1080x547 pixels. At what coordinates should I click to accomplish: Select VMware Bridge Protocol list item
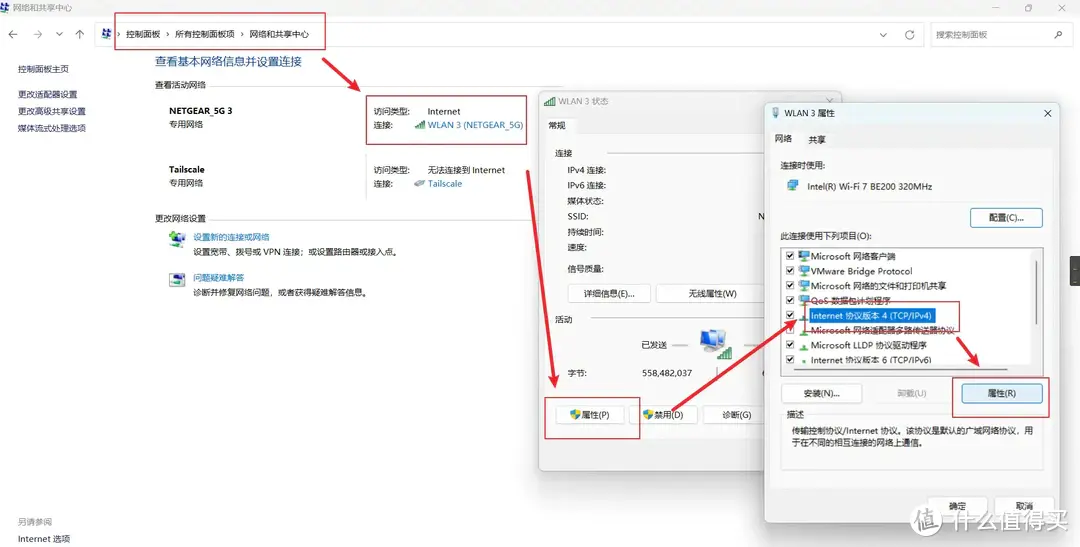point(862,271)
